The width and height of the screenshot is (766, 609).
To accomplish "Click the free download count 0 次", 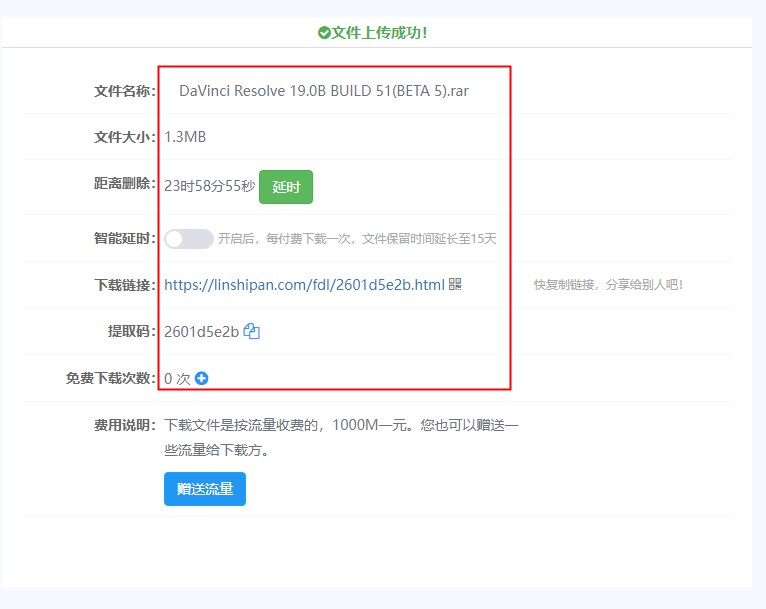I will point(177,378).
